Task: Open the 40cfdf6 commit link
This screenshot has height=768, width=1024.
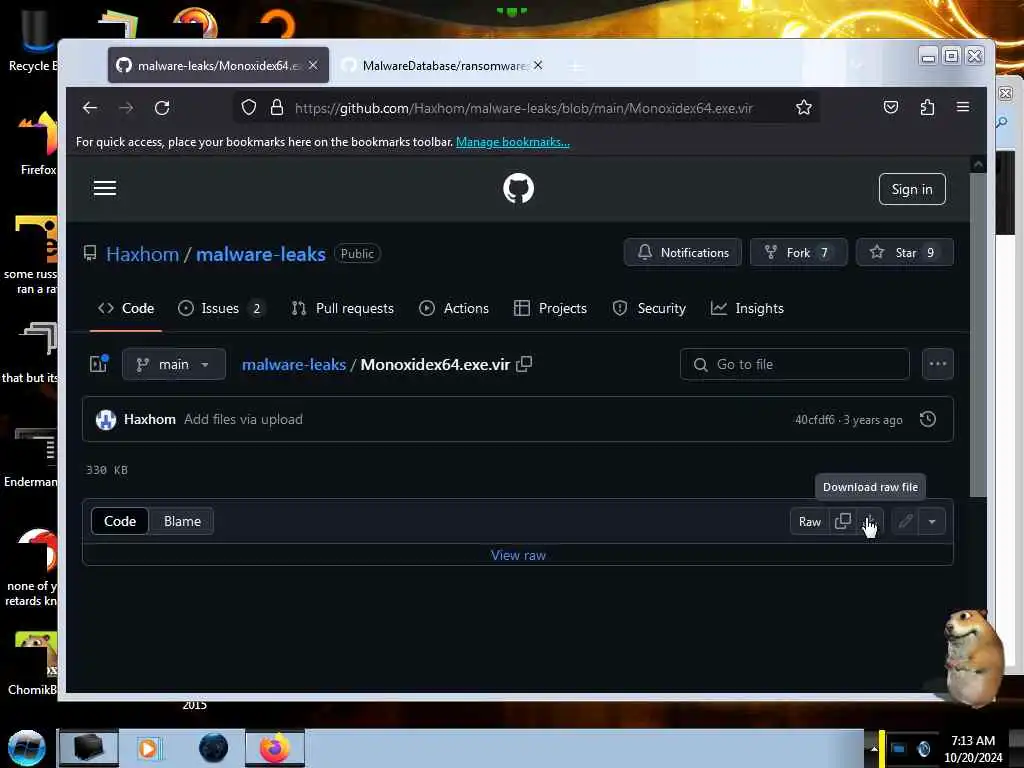Action: pos(814,420)
